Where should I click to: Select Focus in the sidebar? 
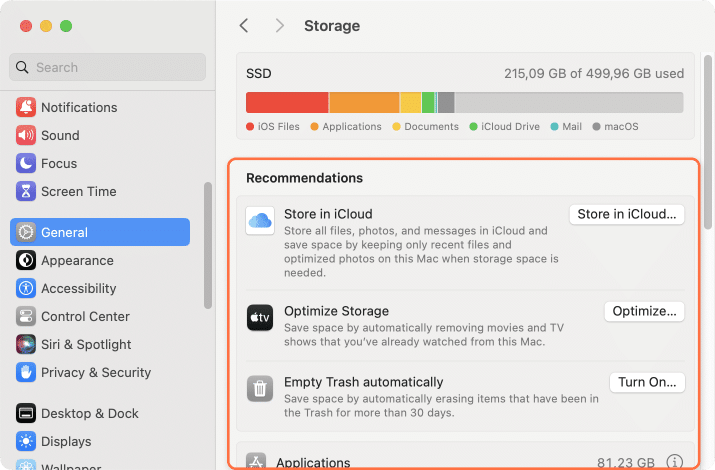pos(100,163)
